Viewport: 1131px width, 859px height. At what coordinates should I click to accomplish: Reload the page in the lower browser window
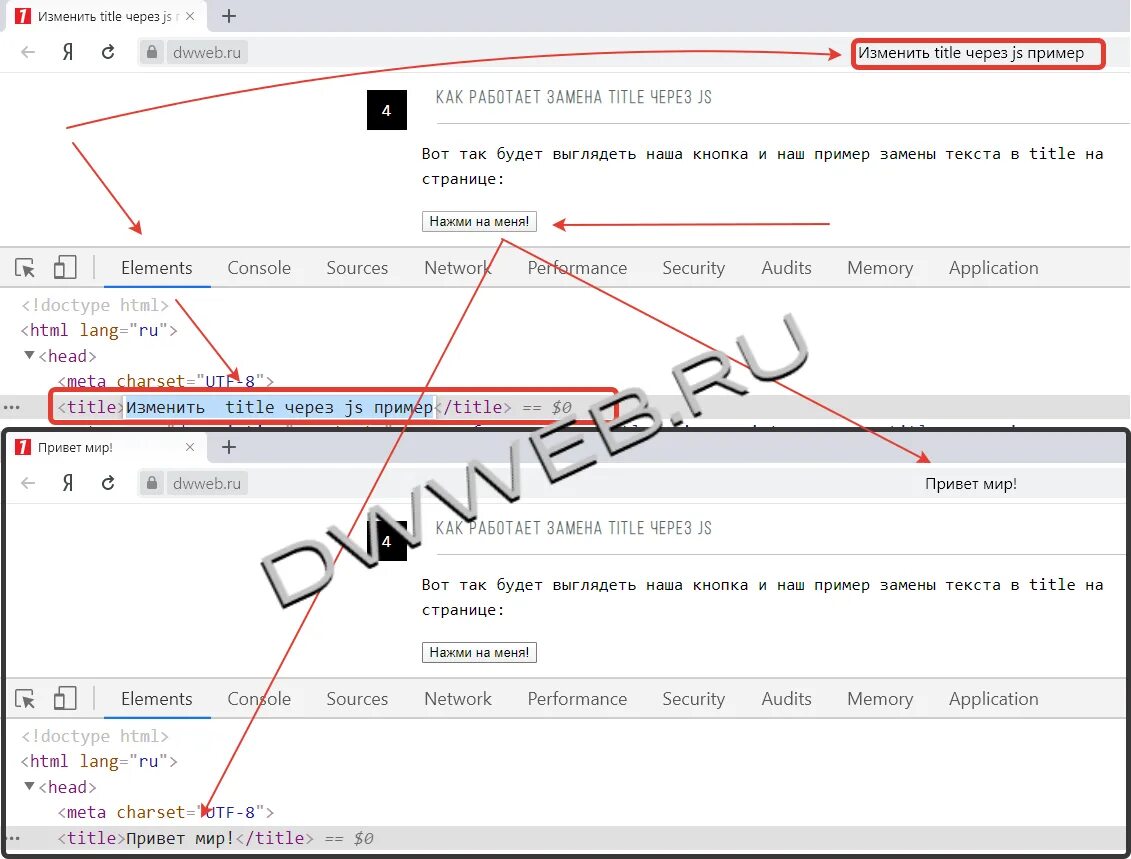click(107, 483)
